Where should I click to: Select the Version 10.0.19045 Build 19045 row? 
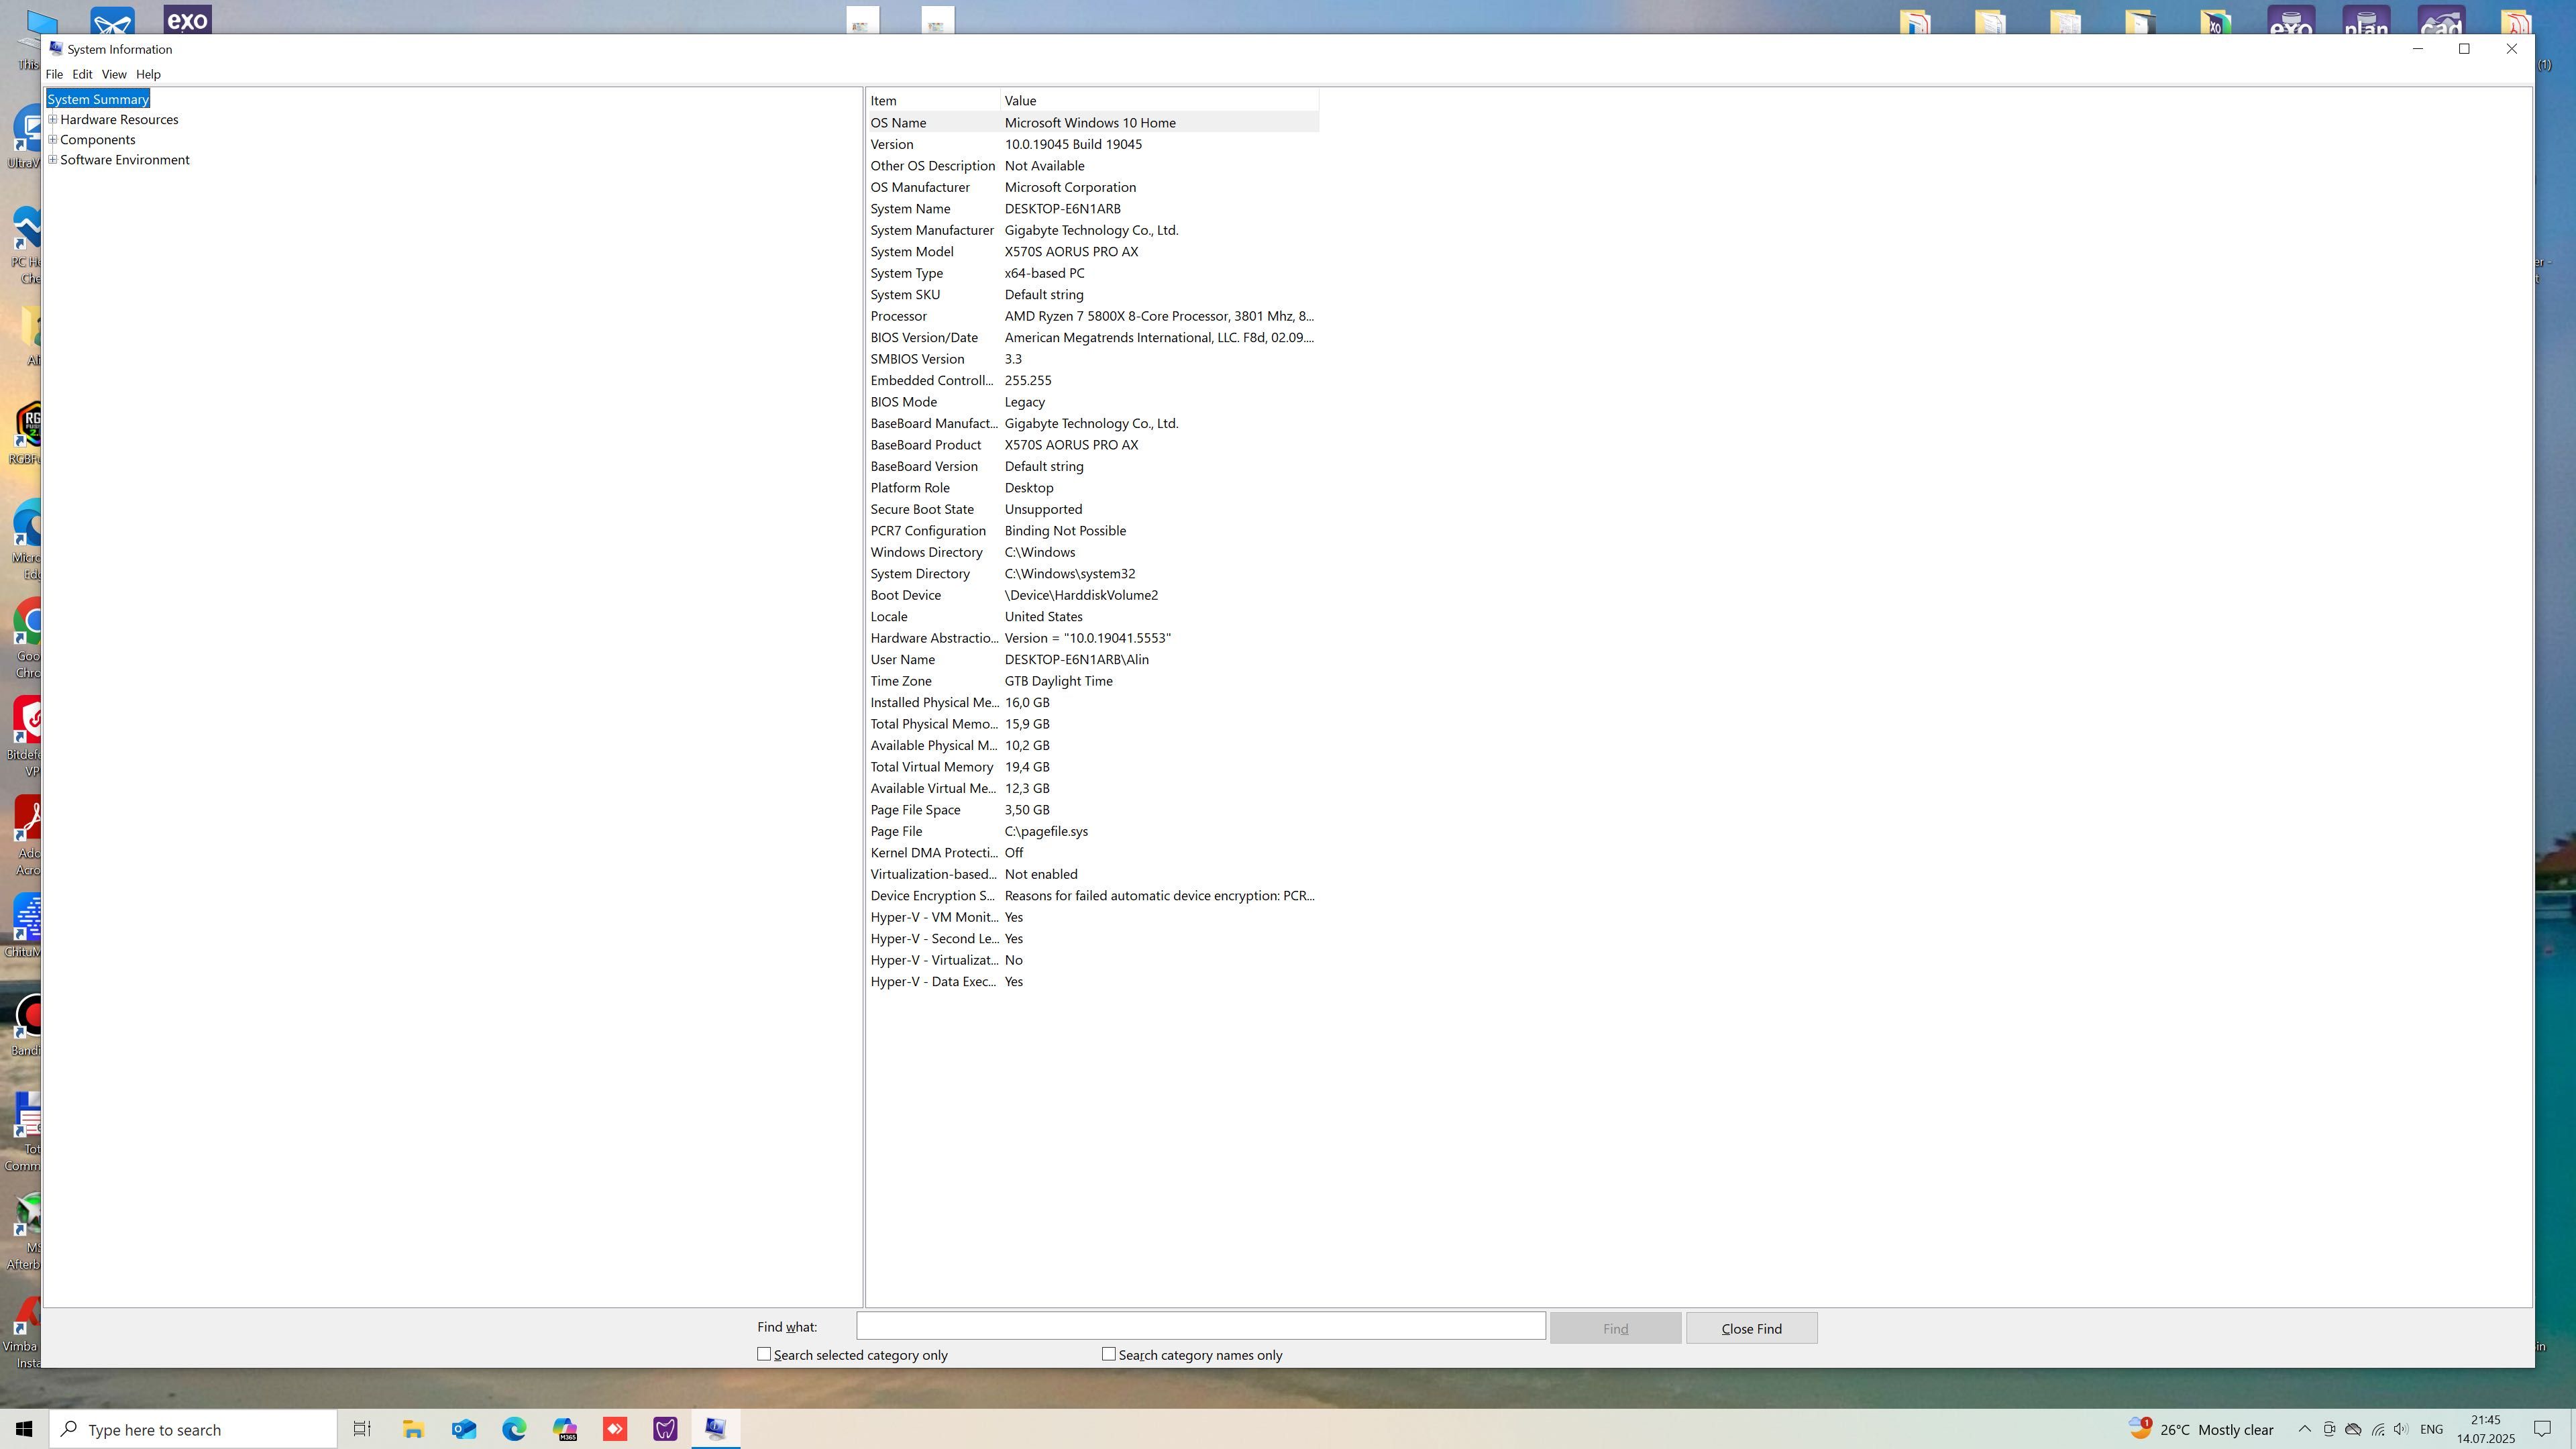1093,144
